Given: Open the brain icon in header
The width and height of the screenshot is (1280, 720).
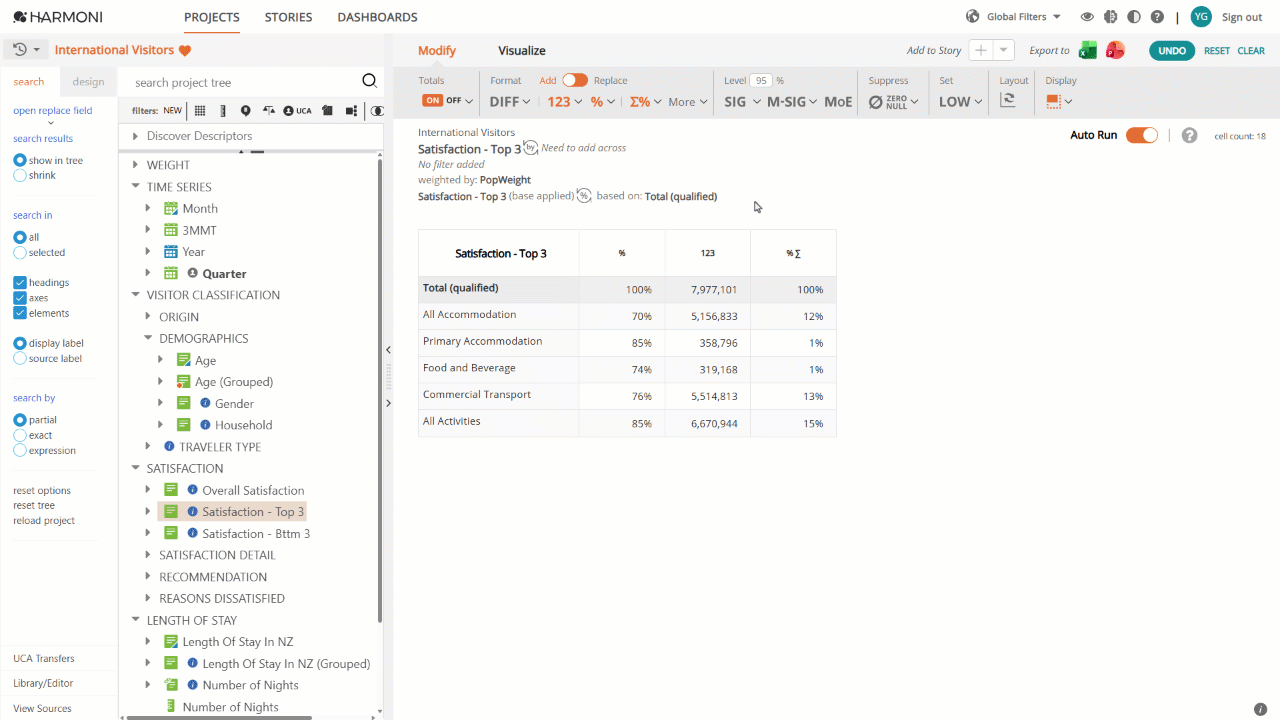Looking at the screenshot, I should click(x=1110, y=17).
